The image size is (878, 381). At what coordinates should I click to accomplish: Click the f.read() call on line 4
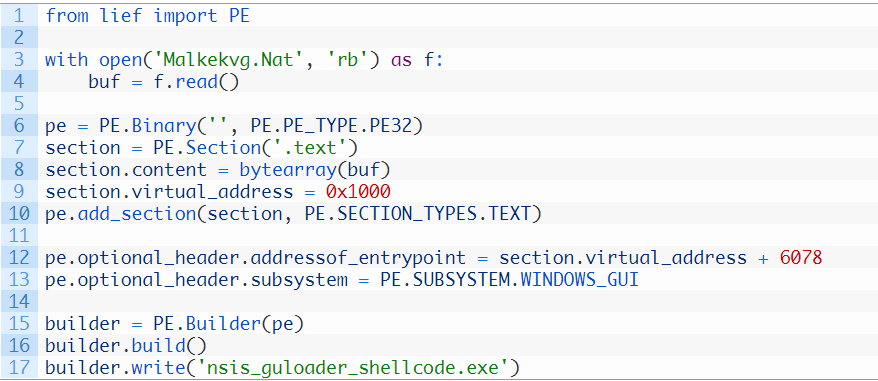(196, 82)
